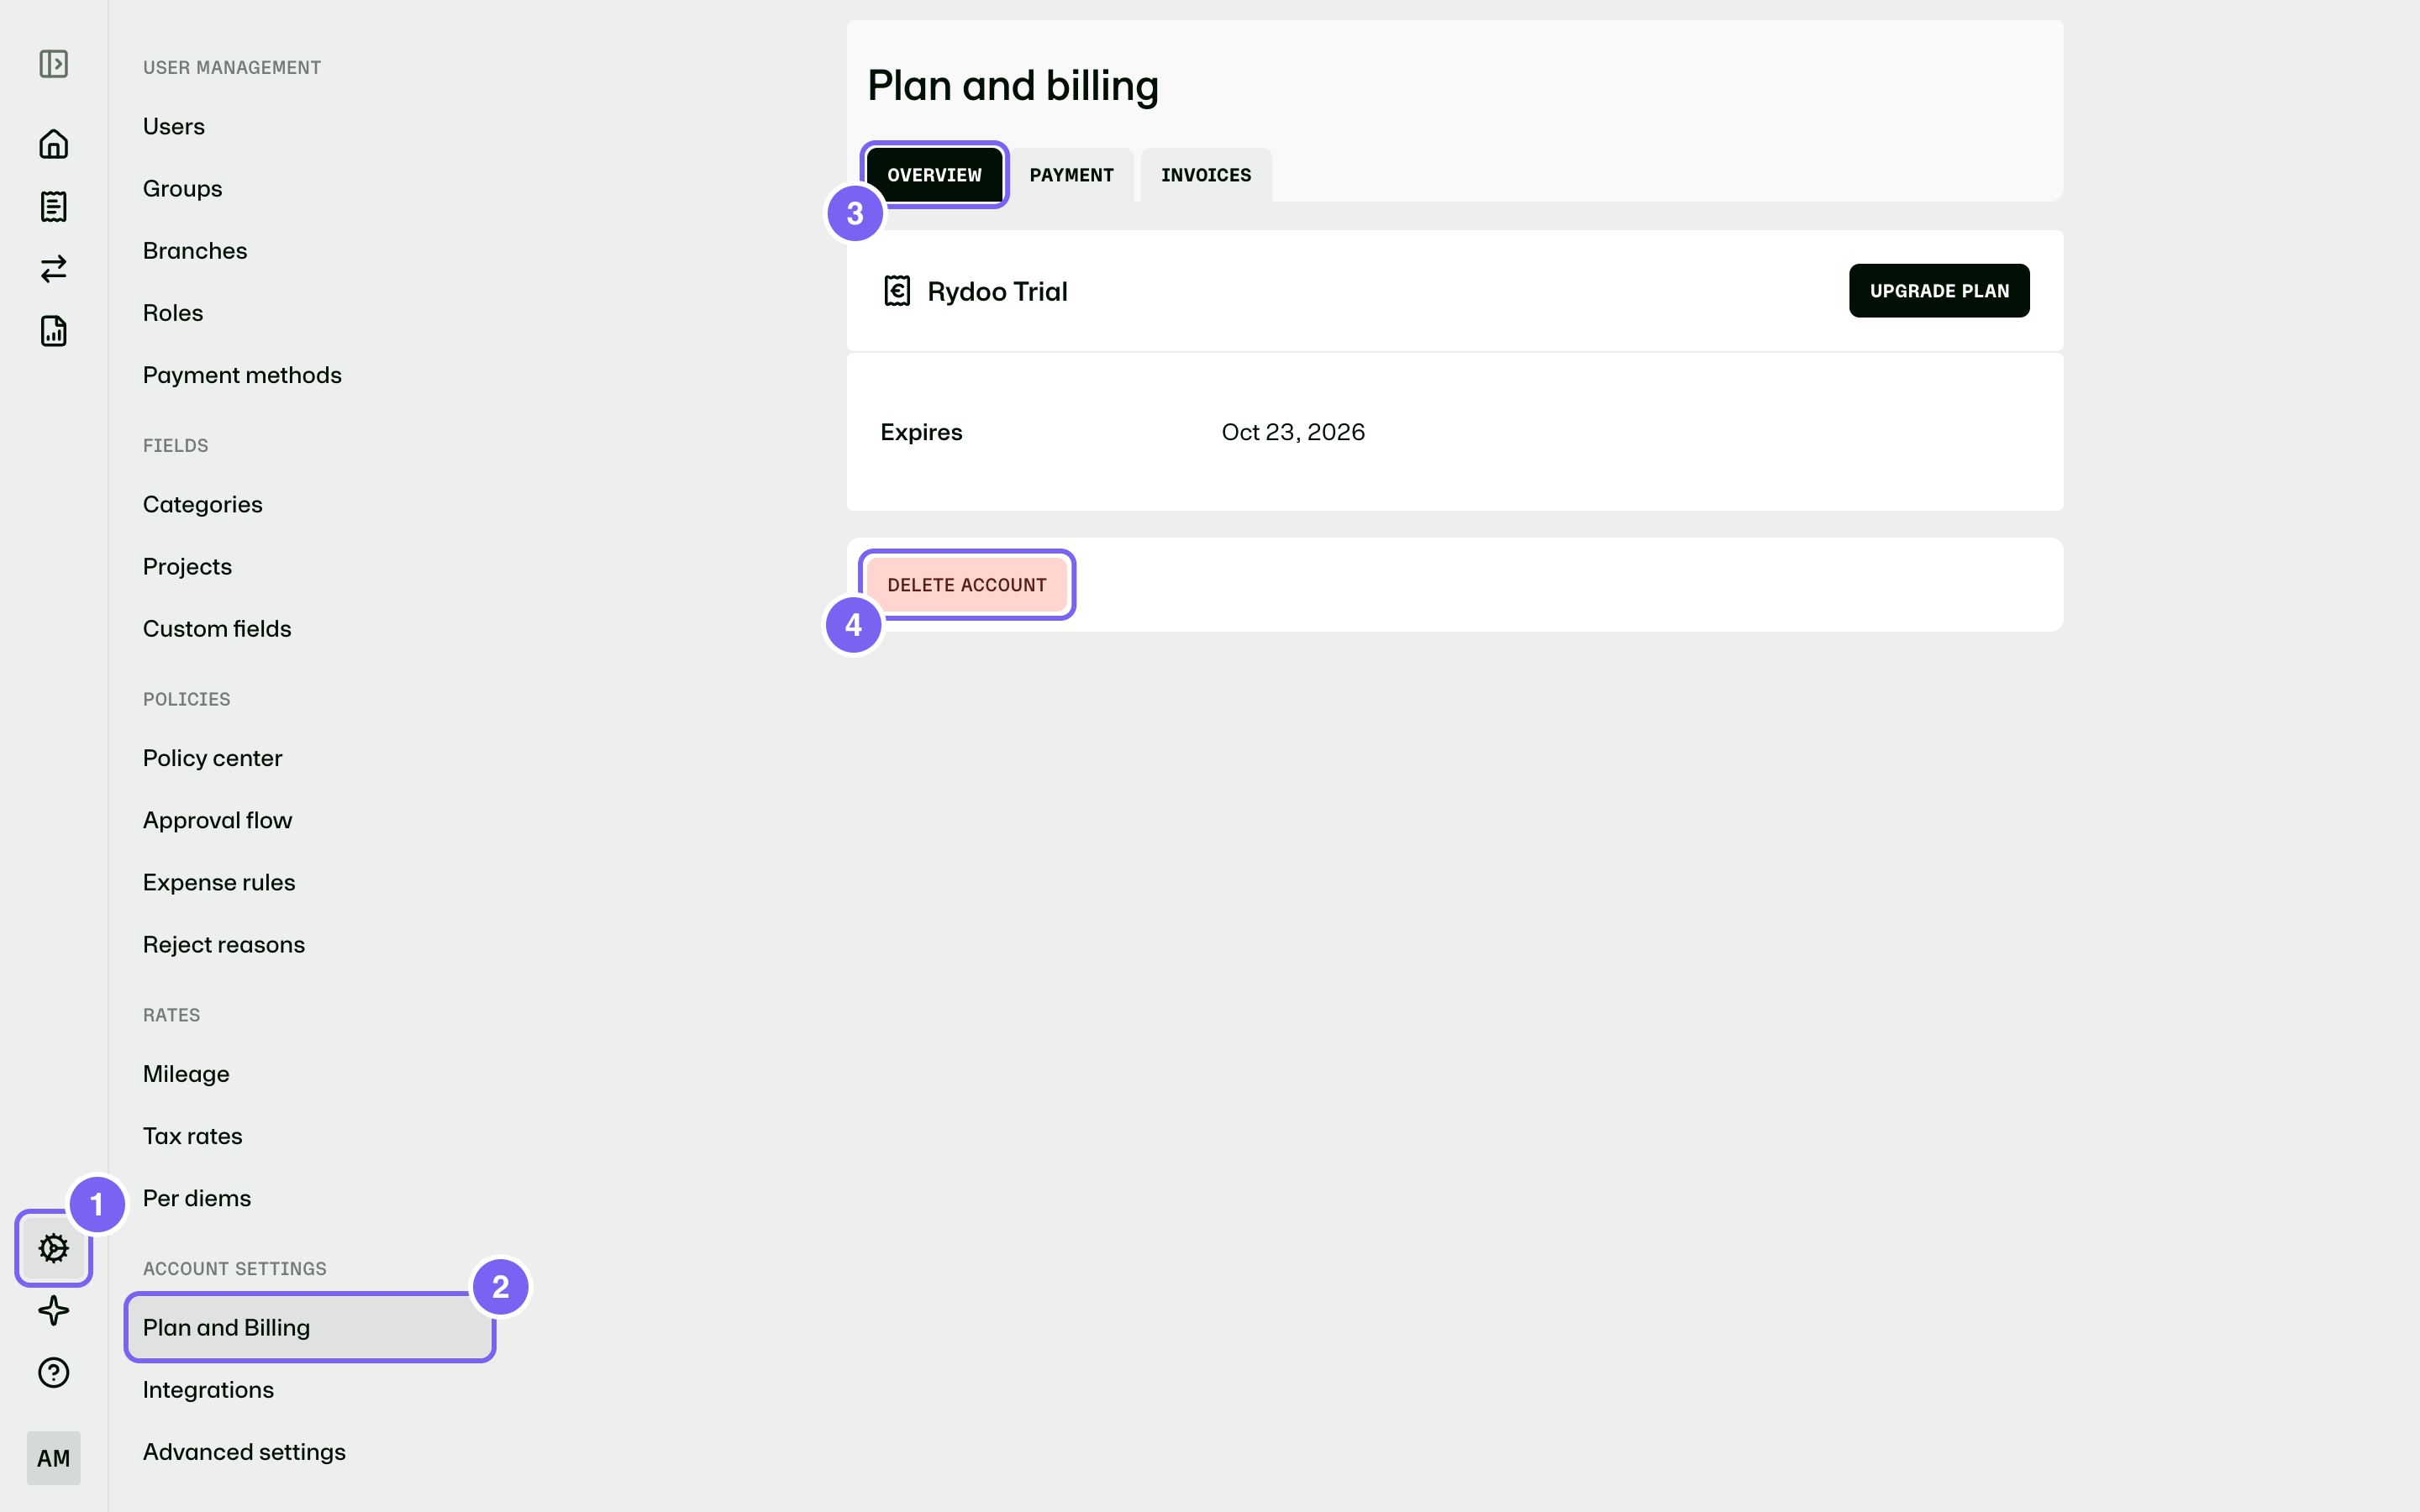Open the help question mark icon

click(54, 1373)
